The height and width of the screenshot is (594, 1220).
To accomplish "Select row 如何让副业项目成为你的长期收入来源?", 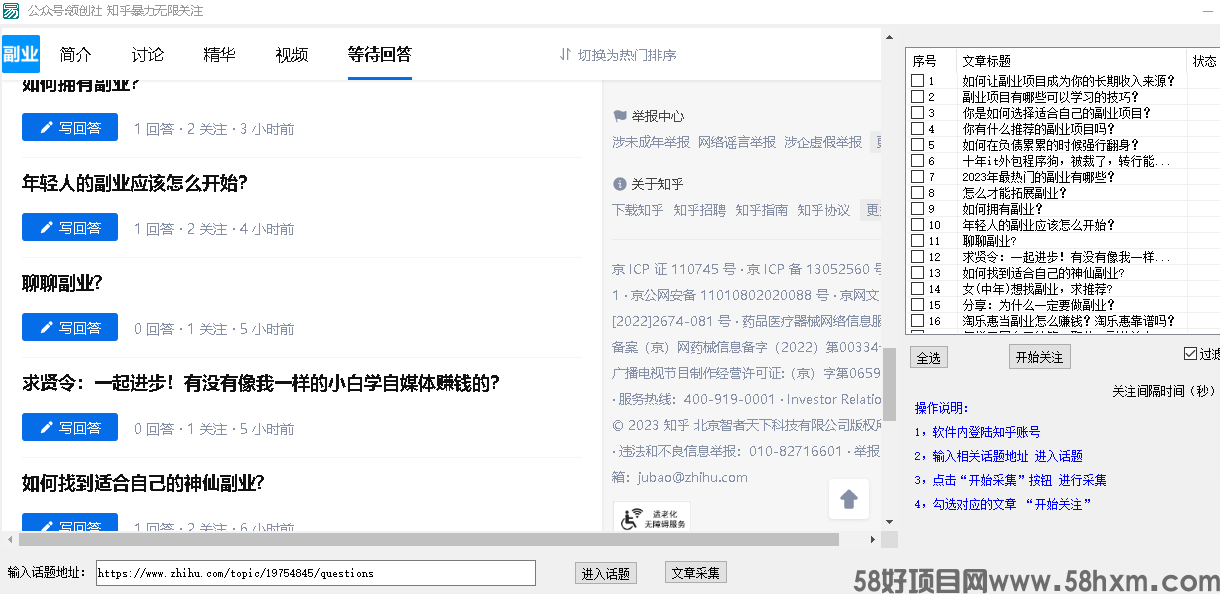I will pyautogui.click(x=1069, y=81).
